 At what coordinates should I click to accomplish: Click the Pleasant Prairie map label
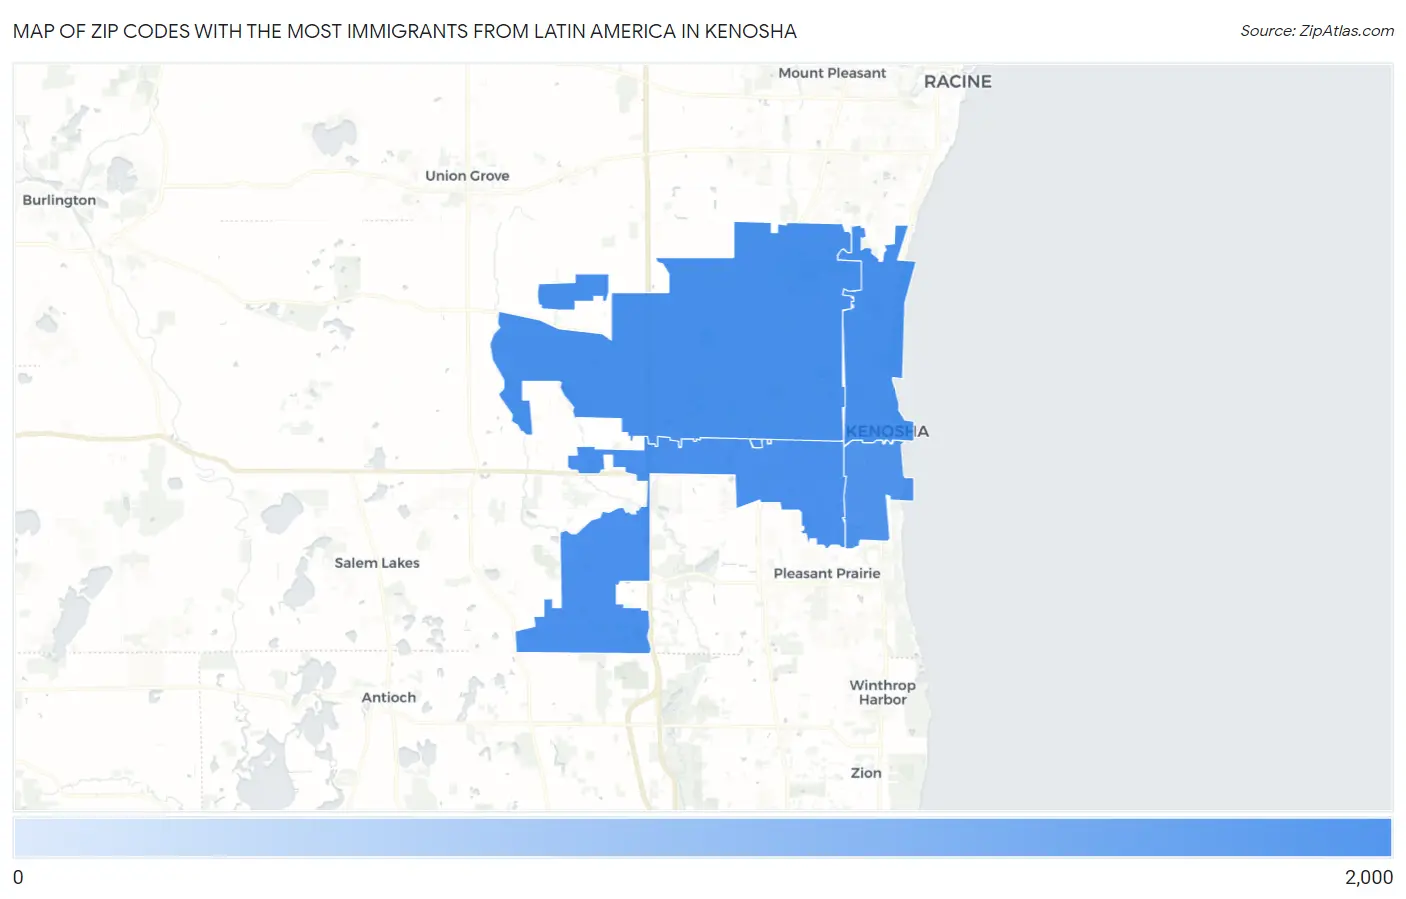pos(827,573)
